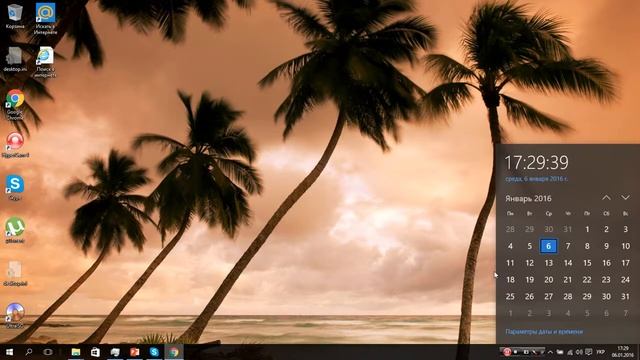This screenshot has height=360, width=640.
Task: Select January 20 in the calendar
Action: coord(549,280)
